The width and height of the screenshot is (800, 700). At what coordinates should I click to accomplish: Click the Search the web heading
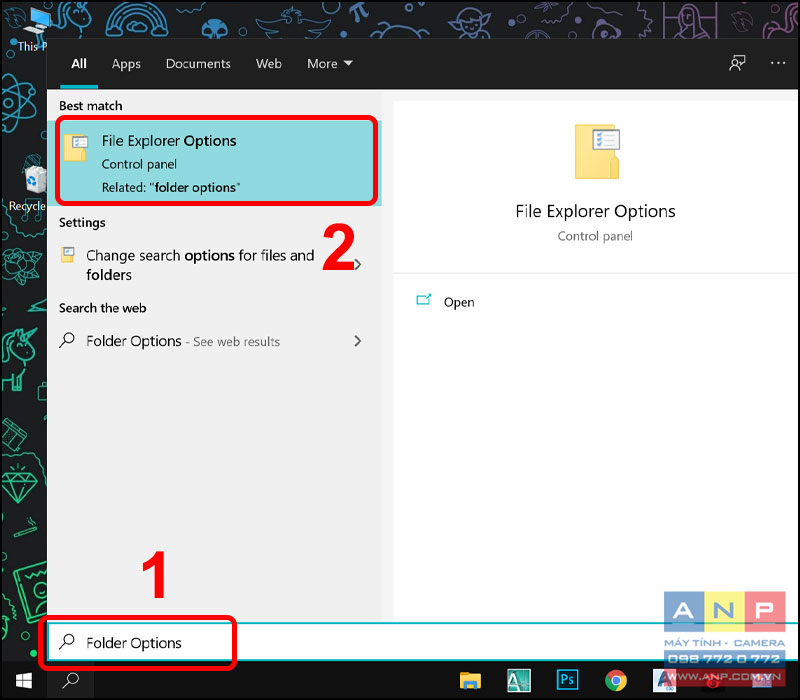103,308
